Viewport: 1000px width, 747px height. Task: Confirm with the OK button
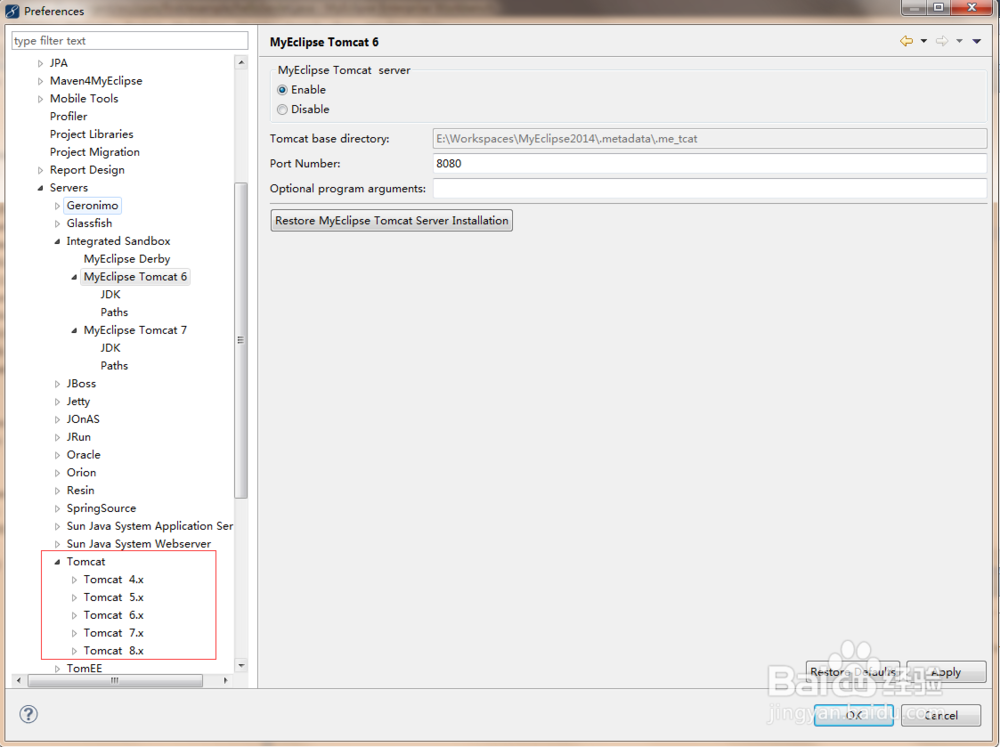pyautogui.click(x=853, y=715)
